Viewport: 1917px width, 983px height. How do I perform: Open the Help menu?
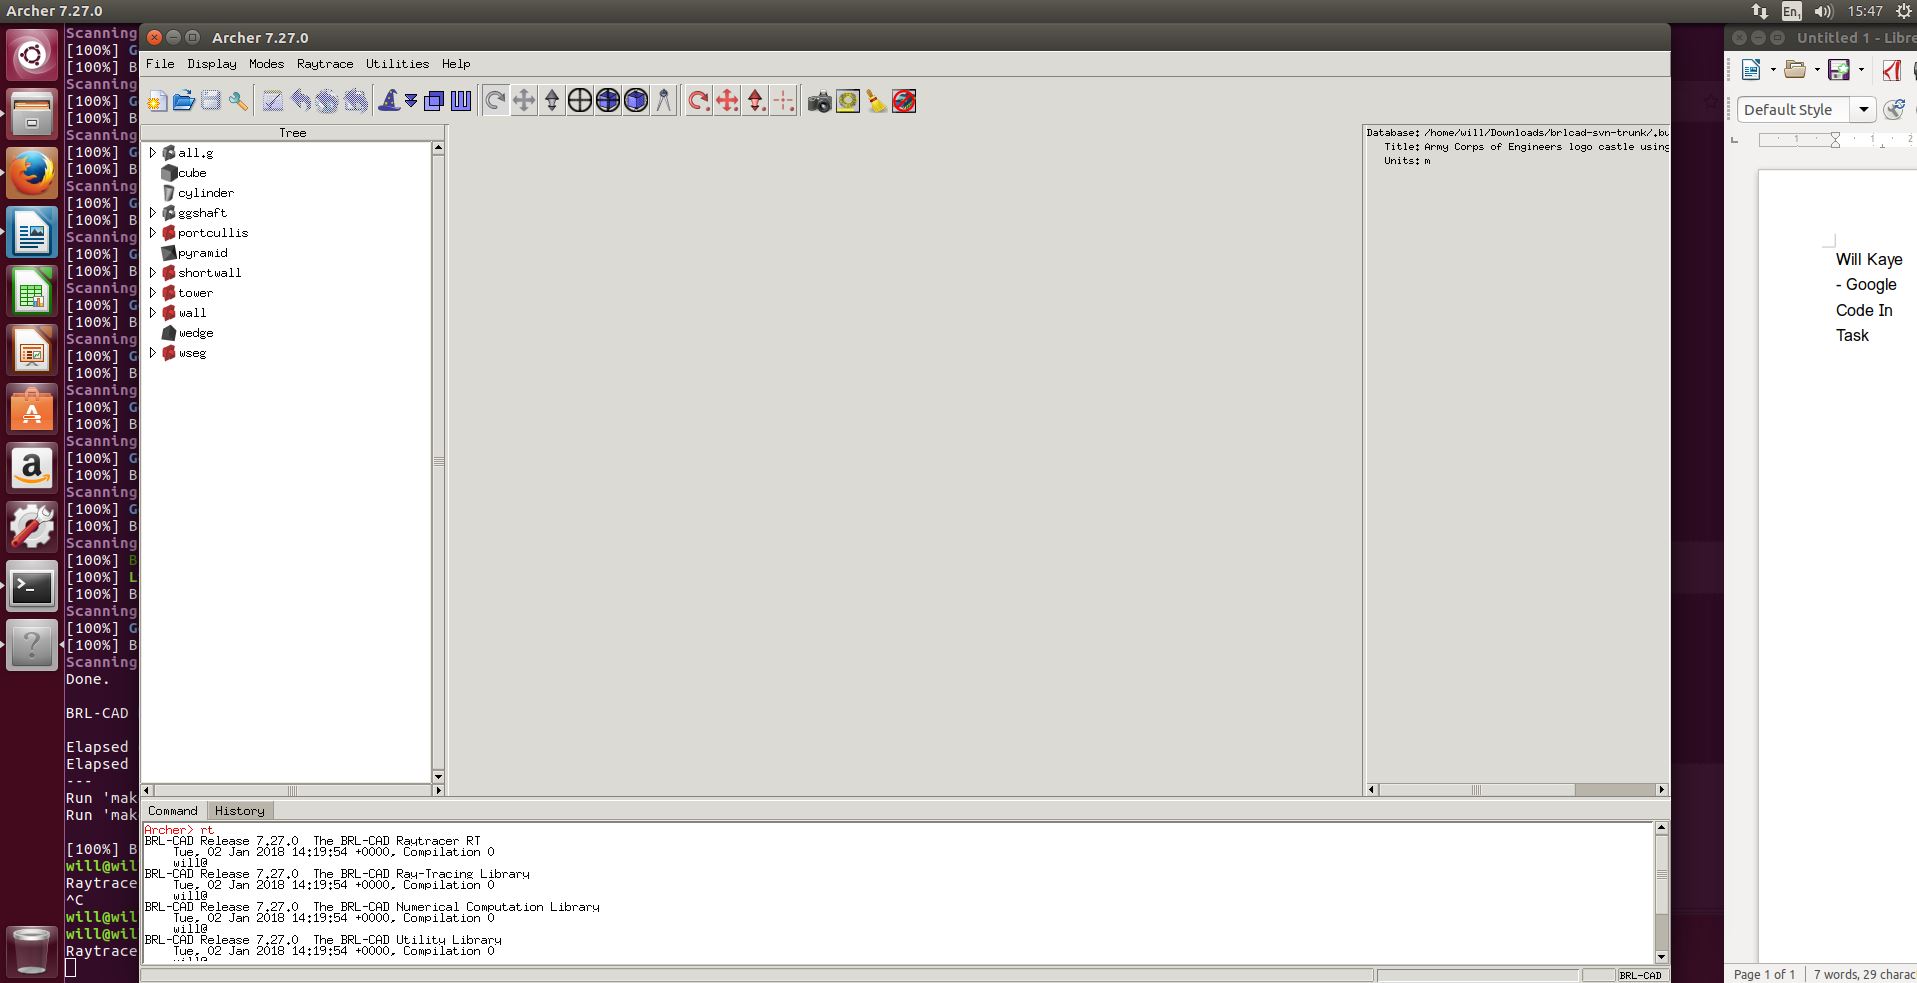pyautogui.click(x=456, y=64)
